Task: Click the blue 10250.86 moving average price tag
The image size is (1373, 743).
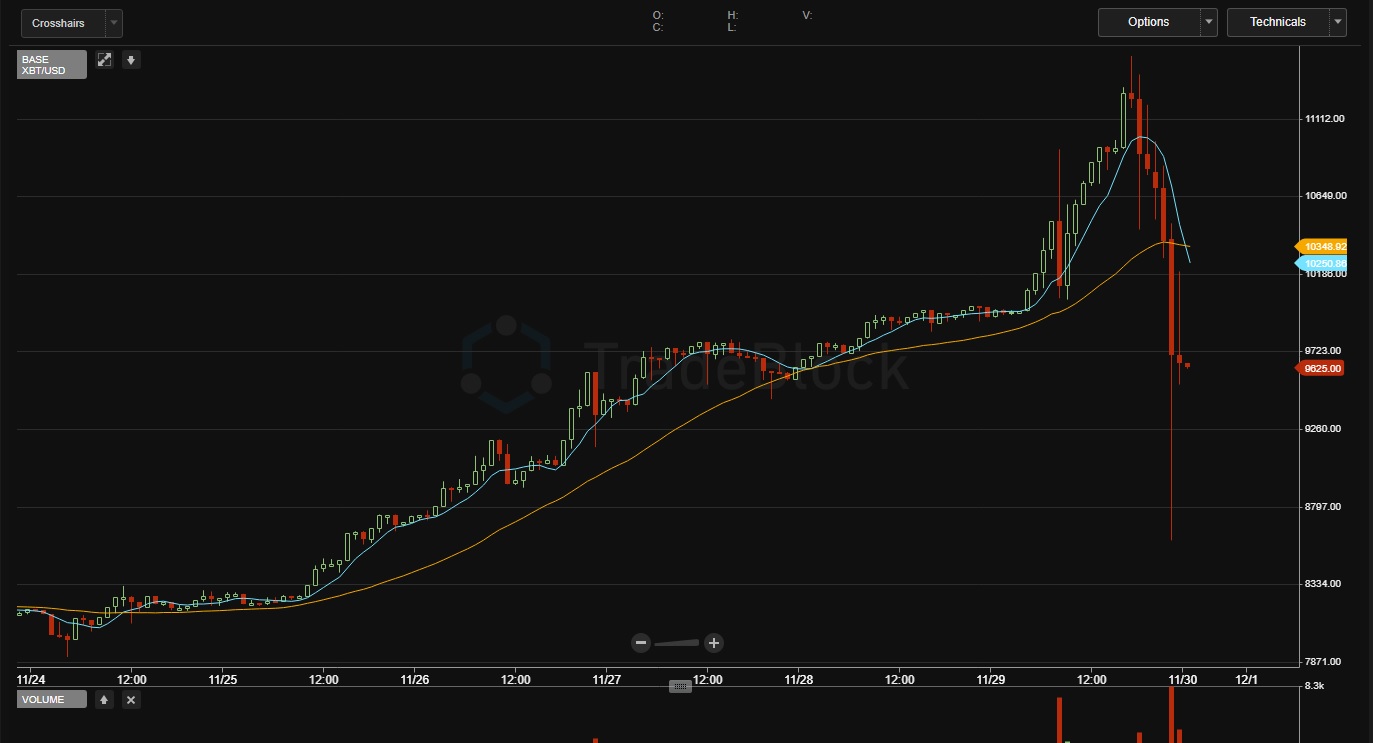Action: pos(1322,264)
